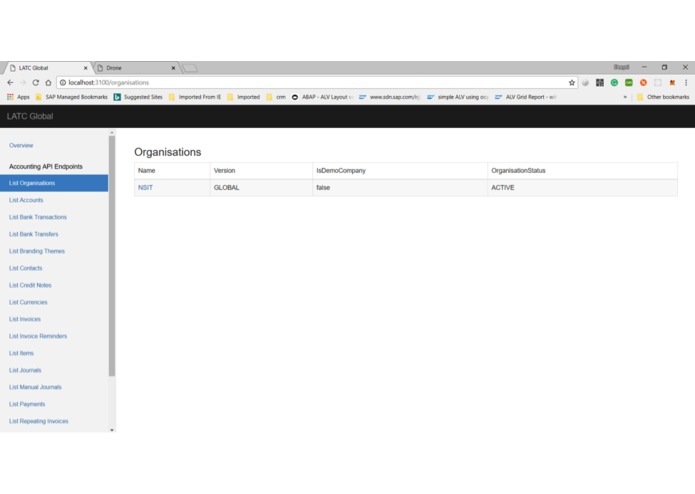Open List Manual Journals
Screen dimensions: 695x494
(x=35, y=387)
